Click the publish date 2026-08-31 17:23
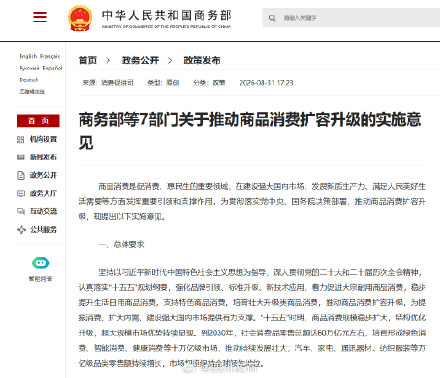The width and height of the screenshot is (440, 378). coord(266,83)
